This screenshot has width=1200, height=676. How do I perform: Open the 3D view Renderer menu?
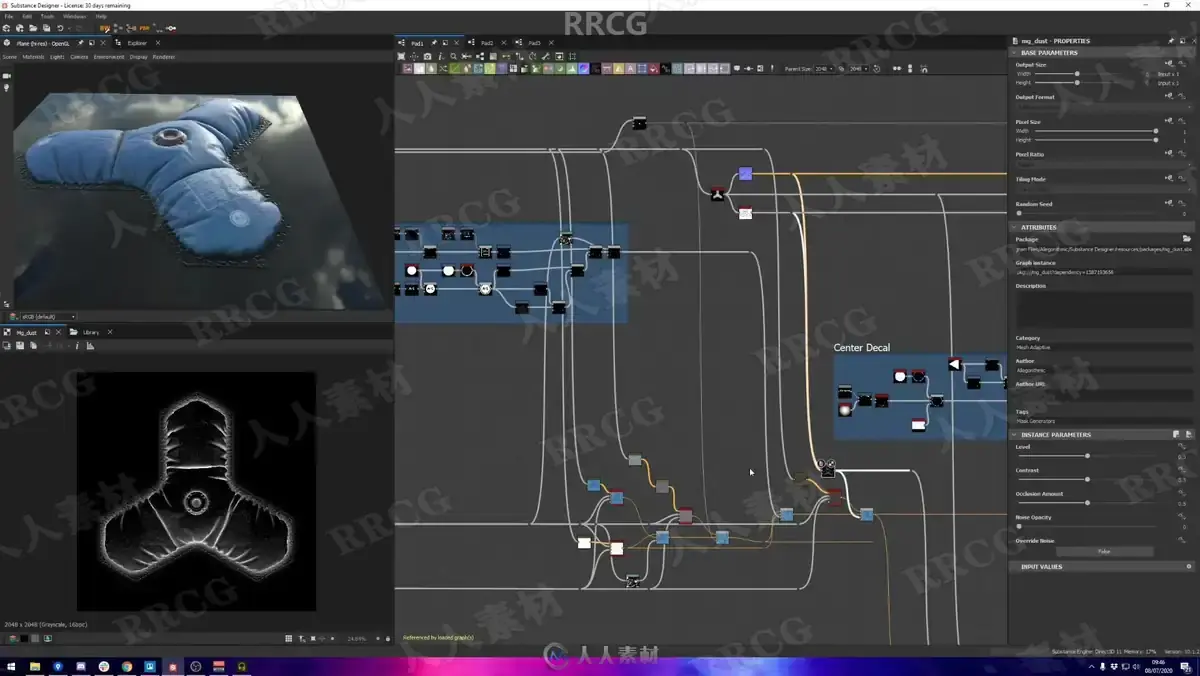pos(164,57)
